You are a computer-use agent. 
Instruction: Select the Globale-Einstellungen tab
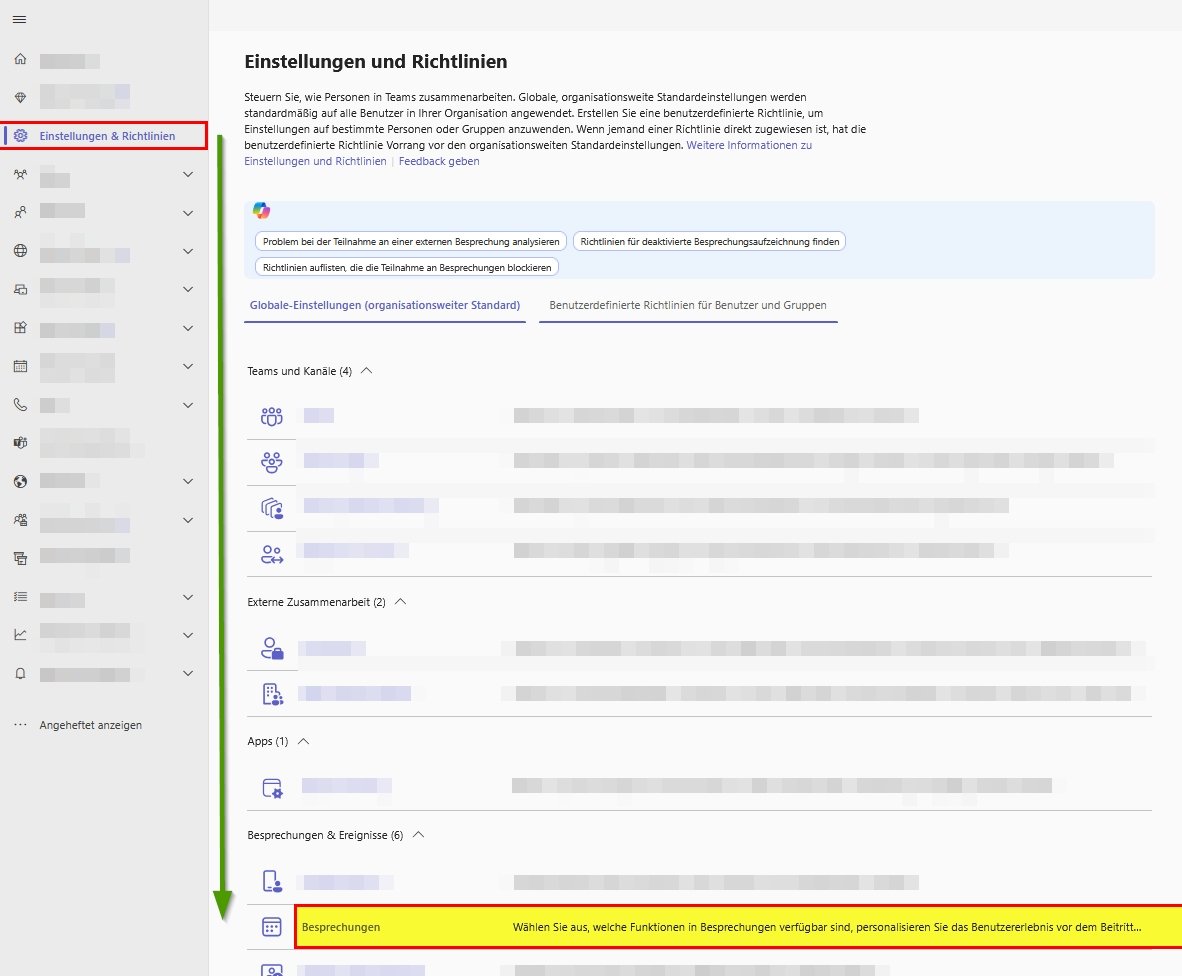point(385,305)
